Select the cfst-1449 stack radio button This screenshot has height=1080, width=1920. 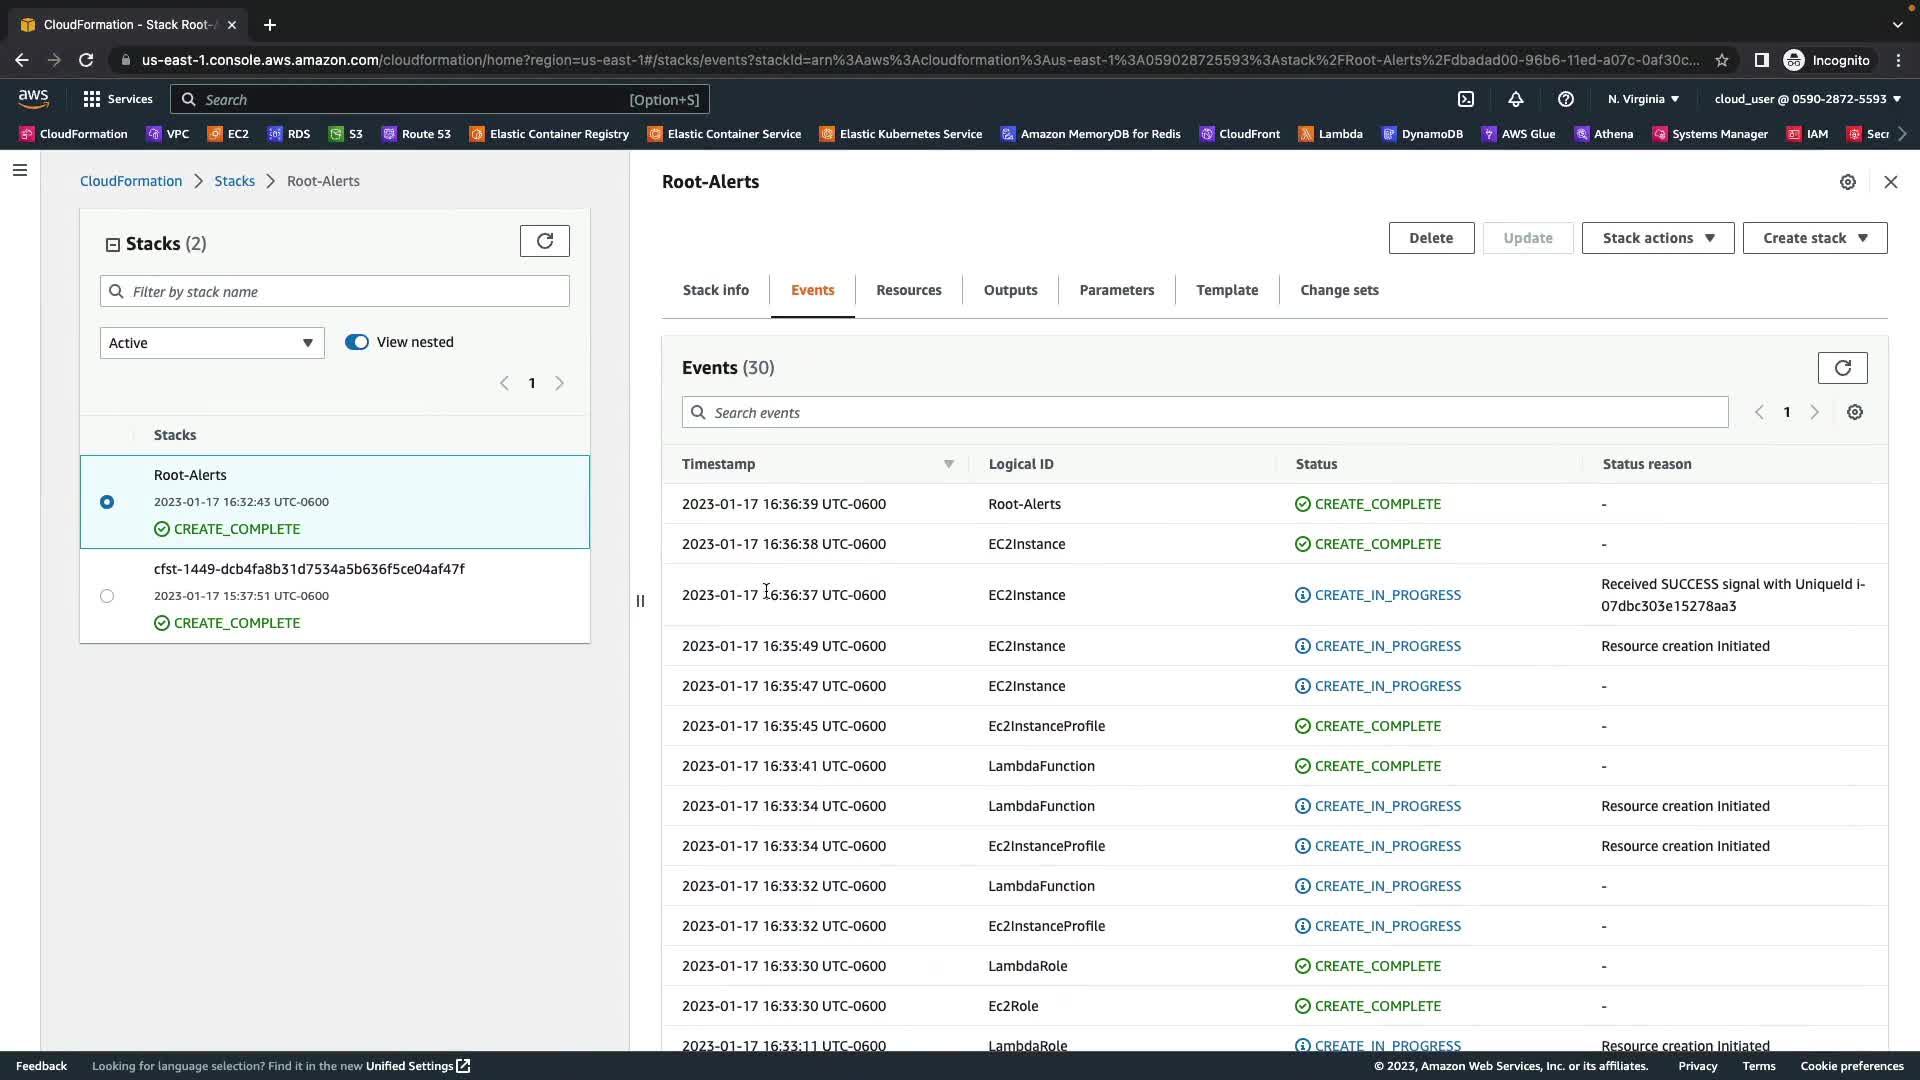click(107, 596)
